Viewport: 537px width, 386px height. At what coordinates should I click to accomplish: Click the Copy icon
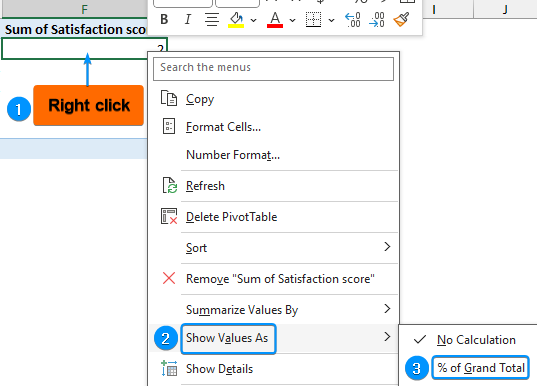pyautogui.click(x=169, y=99)
